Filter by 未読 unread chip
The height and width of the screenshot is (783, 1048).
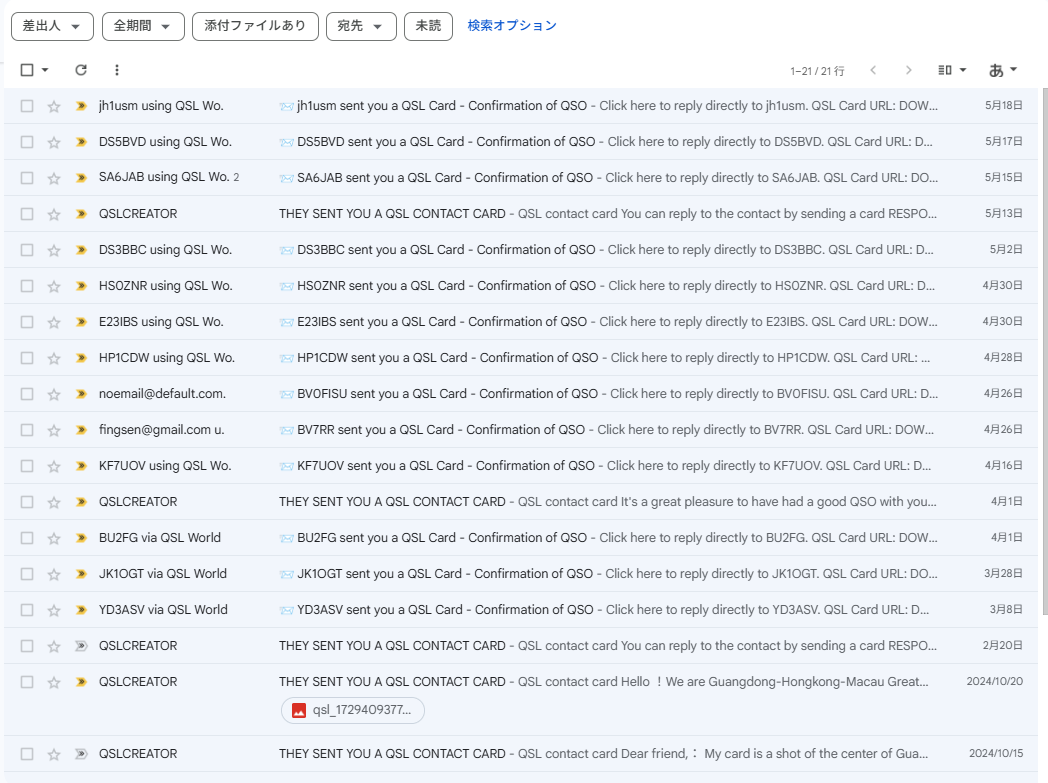point(428,26)
